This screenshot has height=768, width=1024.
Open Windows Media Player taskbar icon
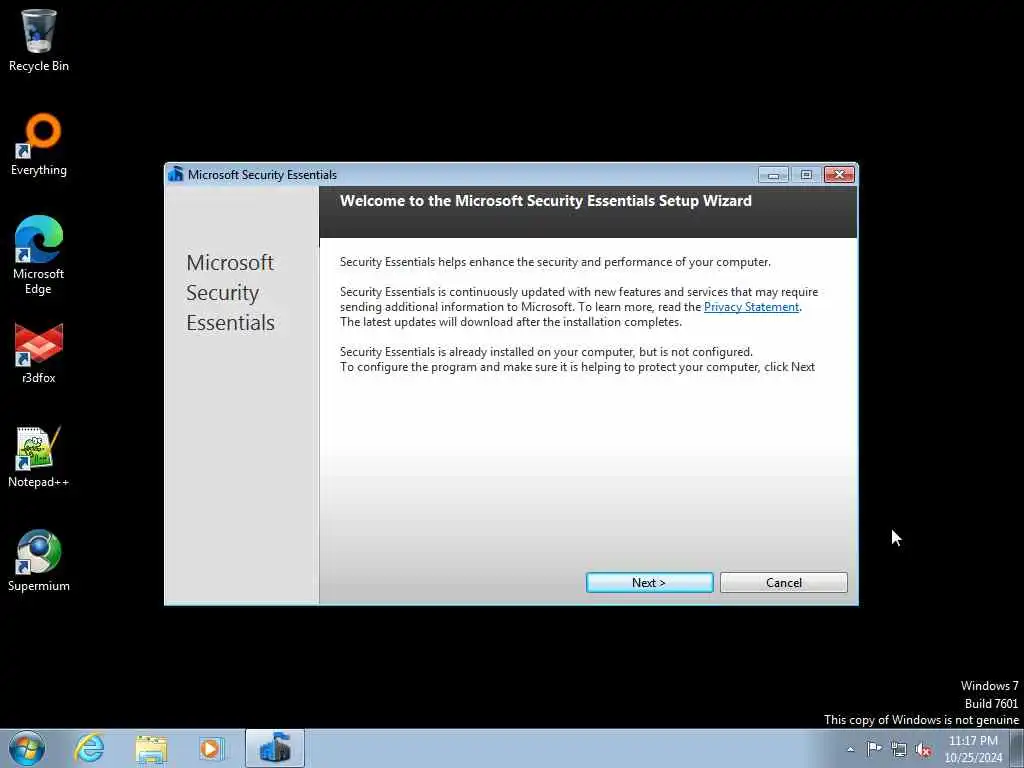click(212, 748)
